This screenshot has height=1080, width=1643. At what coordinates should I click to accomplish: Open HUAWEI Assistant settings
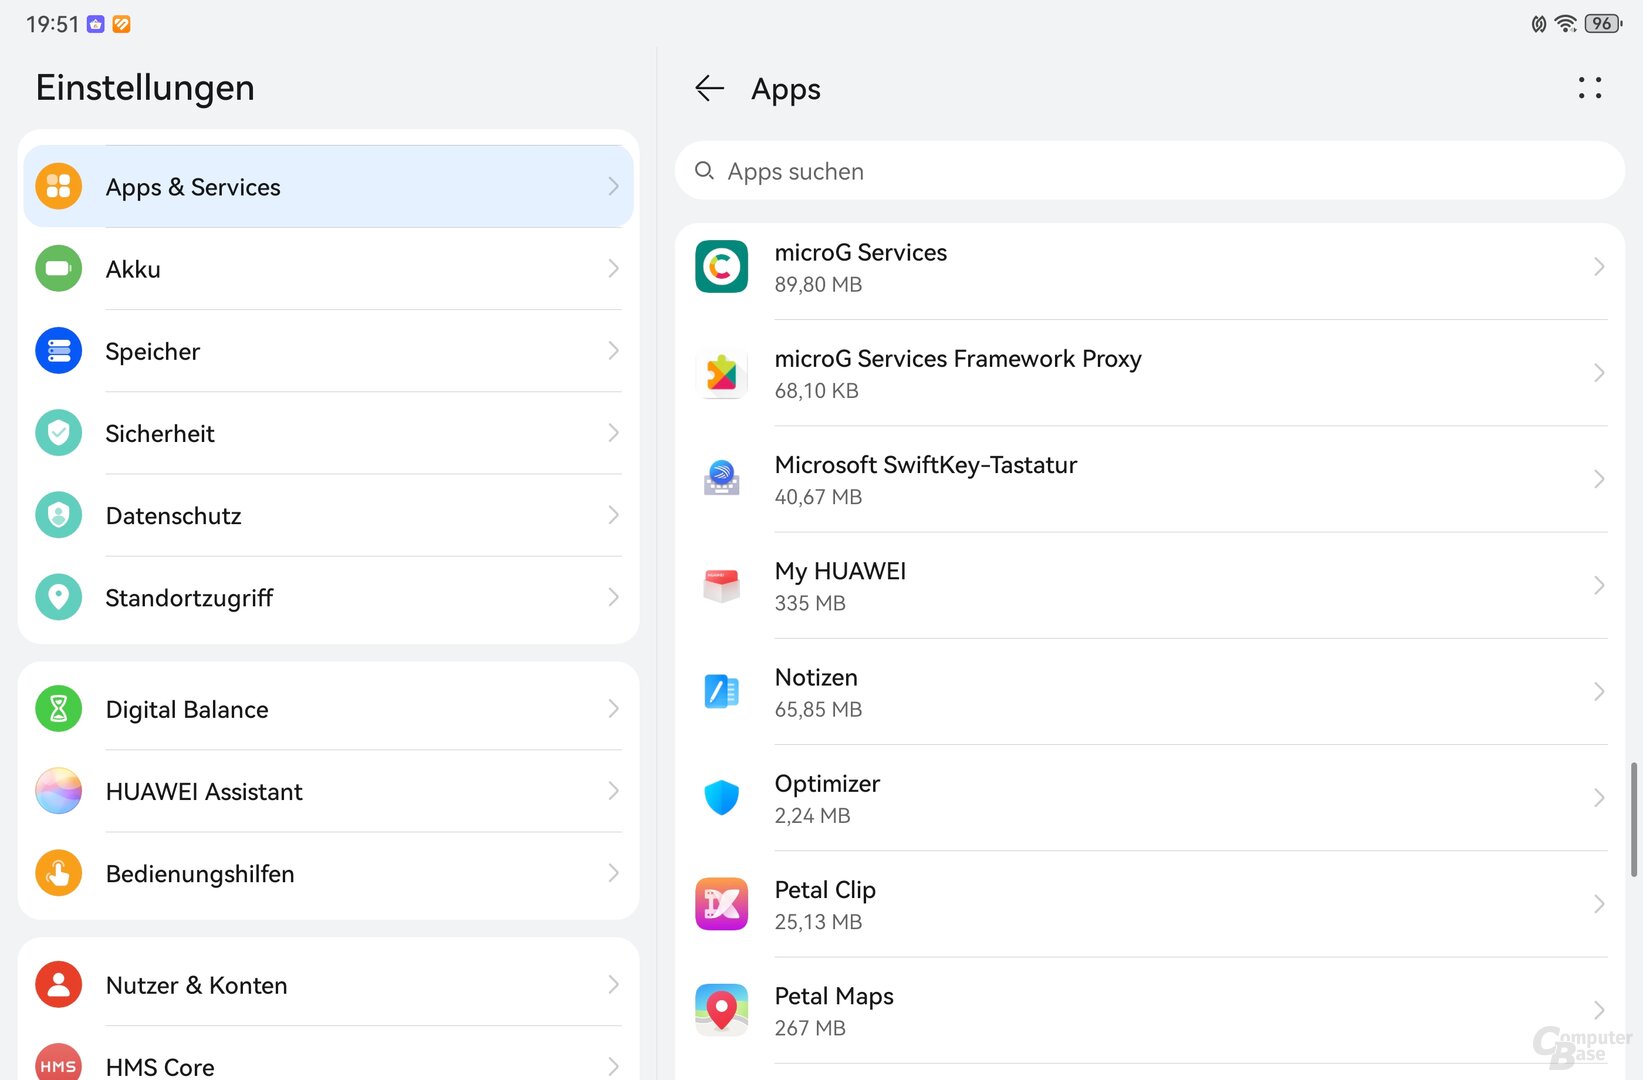pyautogui.click(x=328, y=791)
